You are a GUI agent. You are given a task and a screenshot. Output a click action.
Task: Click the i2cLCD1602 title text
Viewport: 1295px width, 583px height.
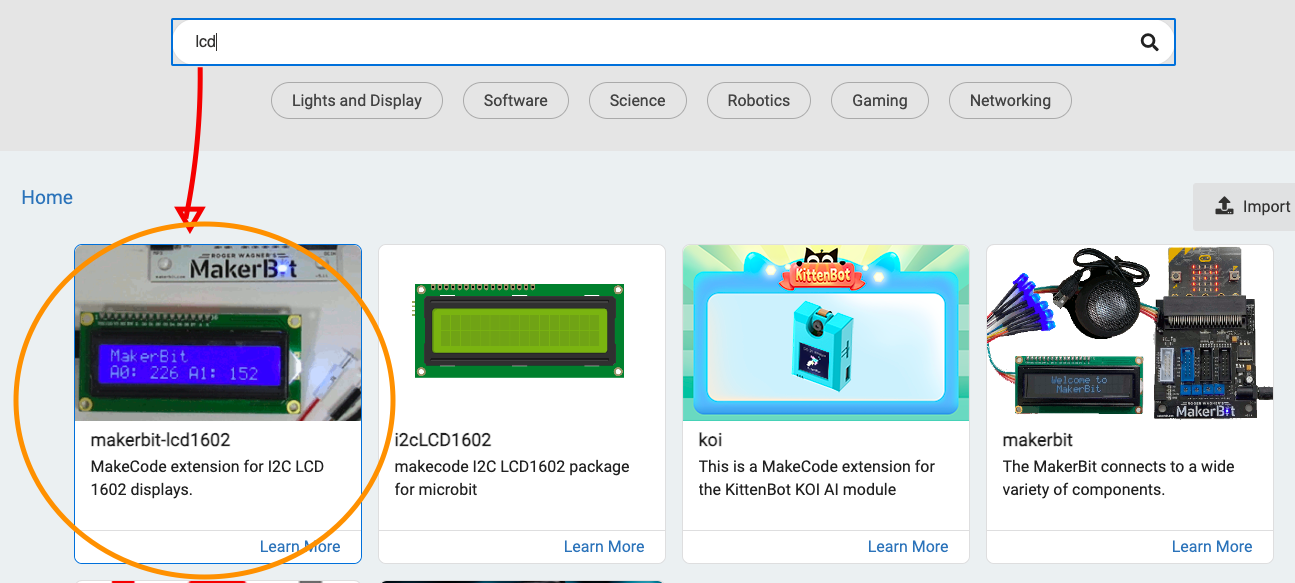point(443,440)
